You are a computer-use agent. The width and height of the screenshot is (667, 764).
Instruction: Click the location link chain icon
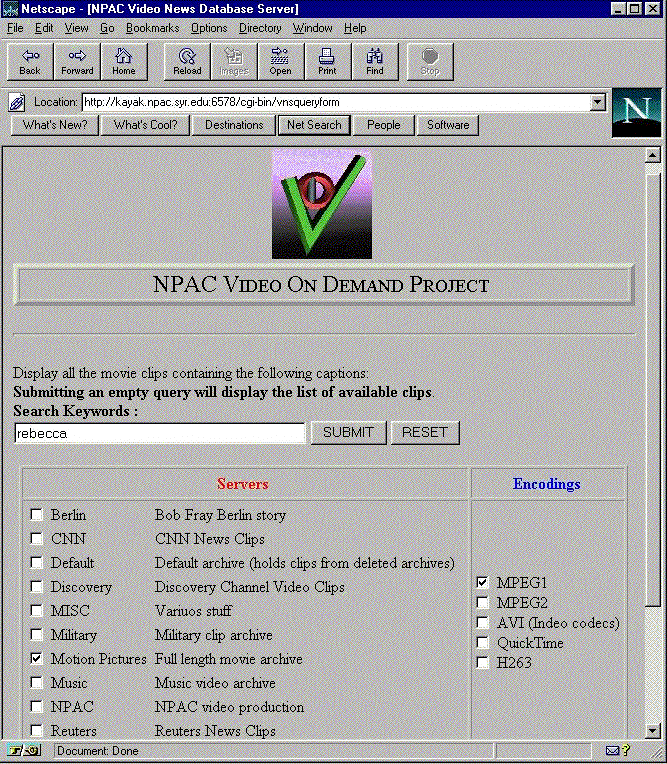[17, 102]
